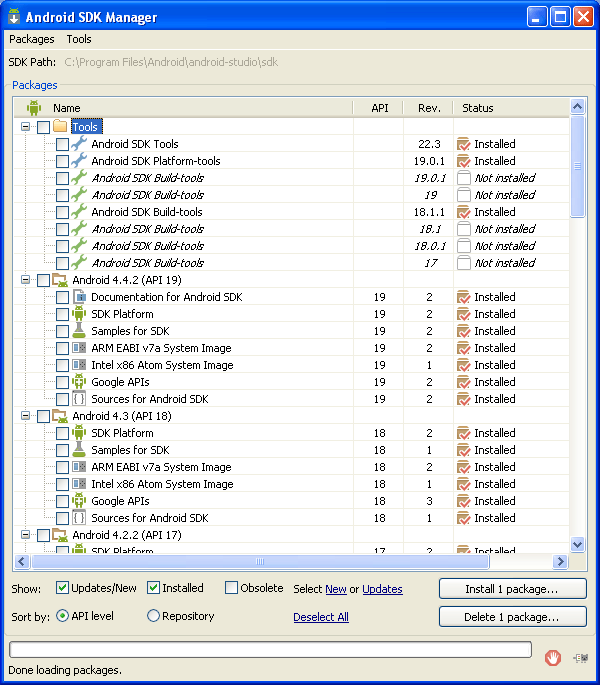Image resolution: width=600 pixels, height=685 pixels.
Task: Click the API 18 Google APIs icon
Action: point(79,501)
